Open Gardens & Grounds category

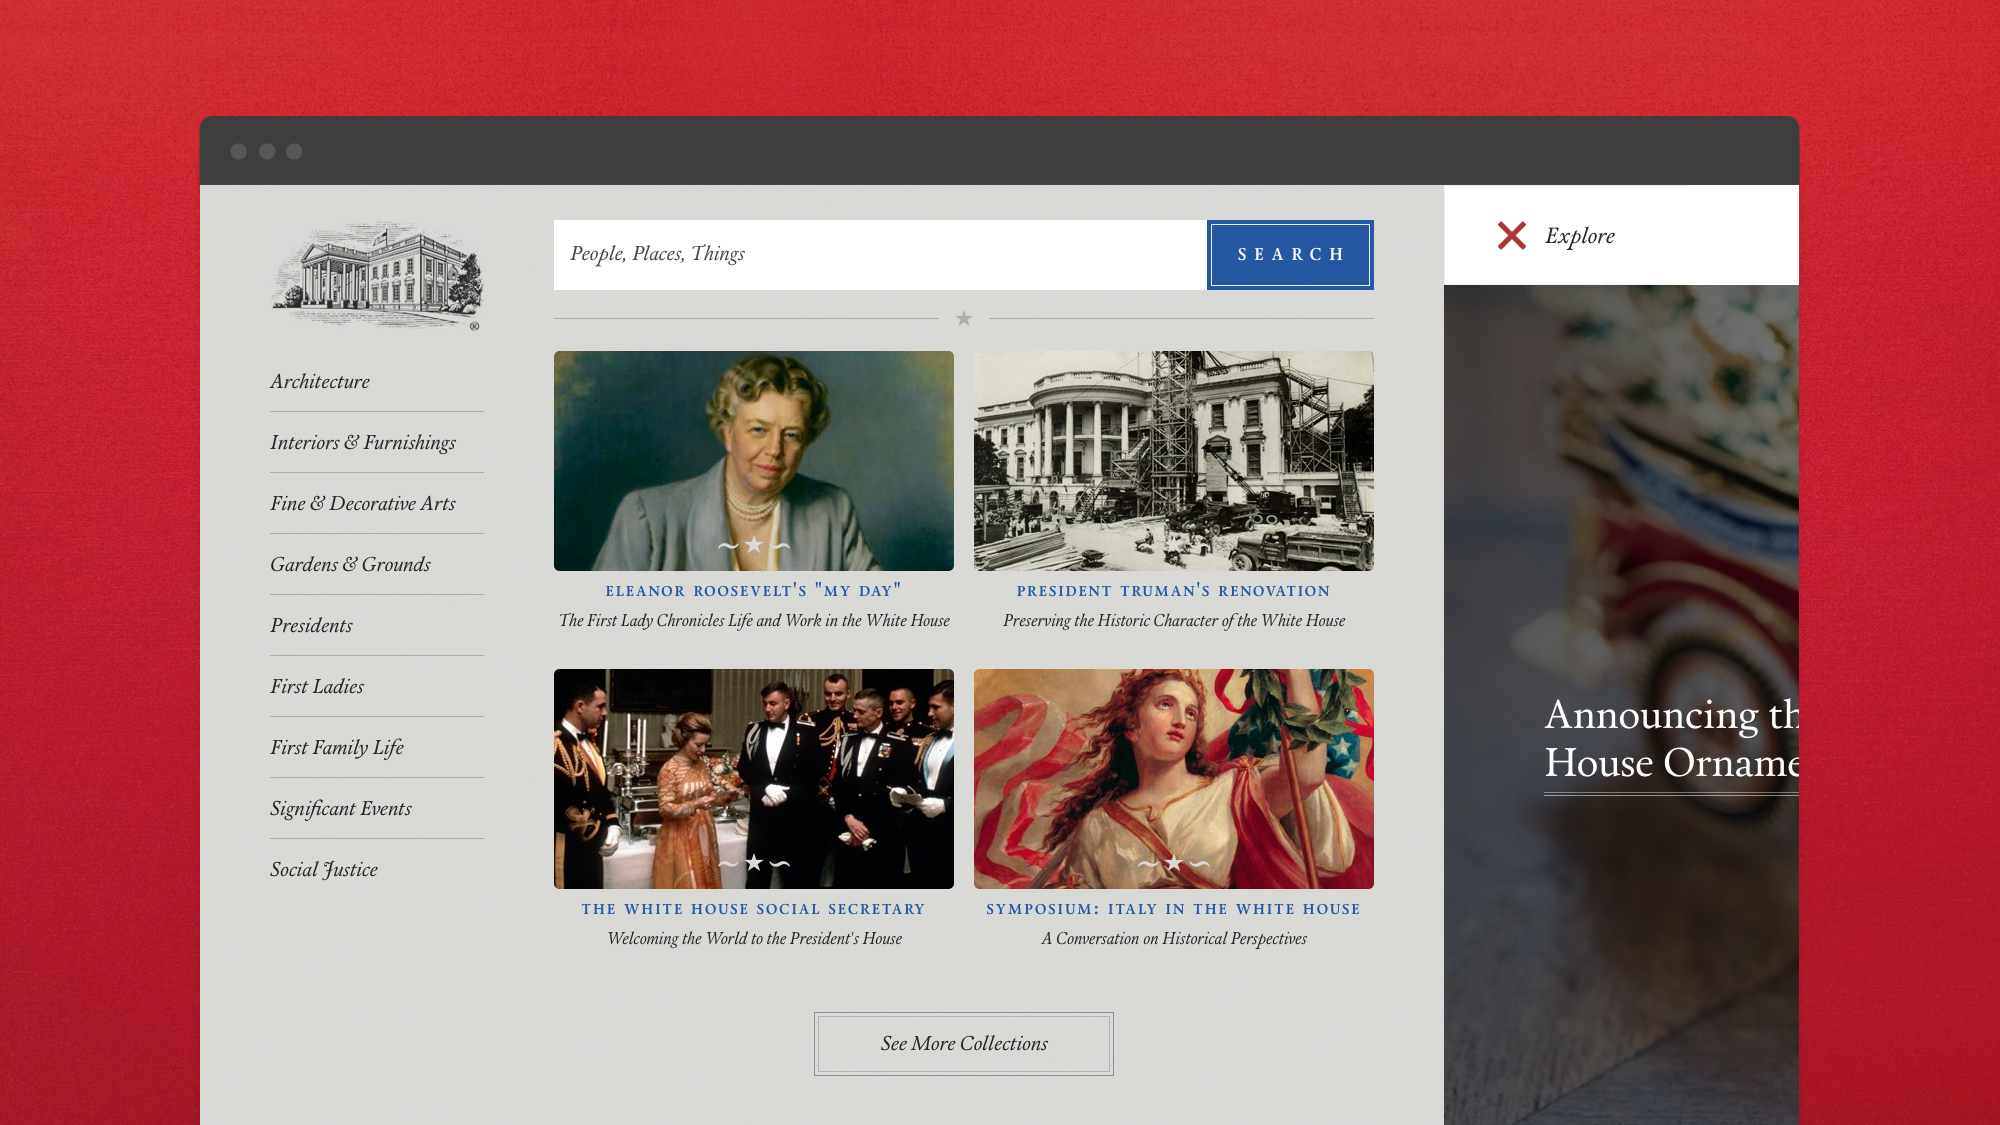pyautogui.click(x=350, y=565)
